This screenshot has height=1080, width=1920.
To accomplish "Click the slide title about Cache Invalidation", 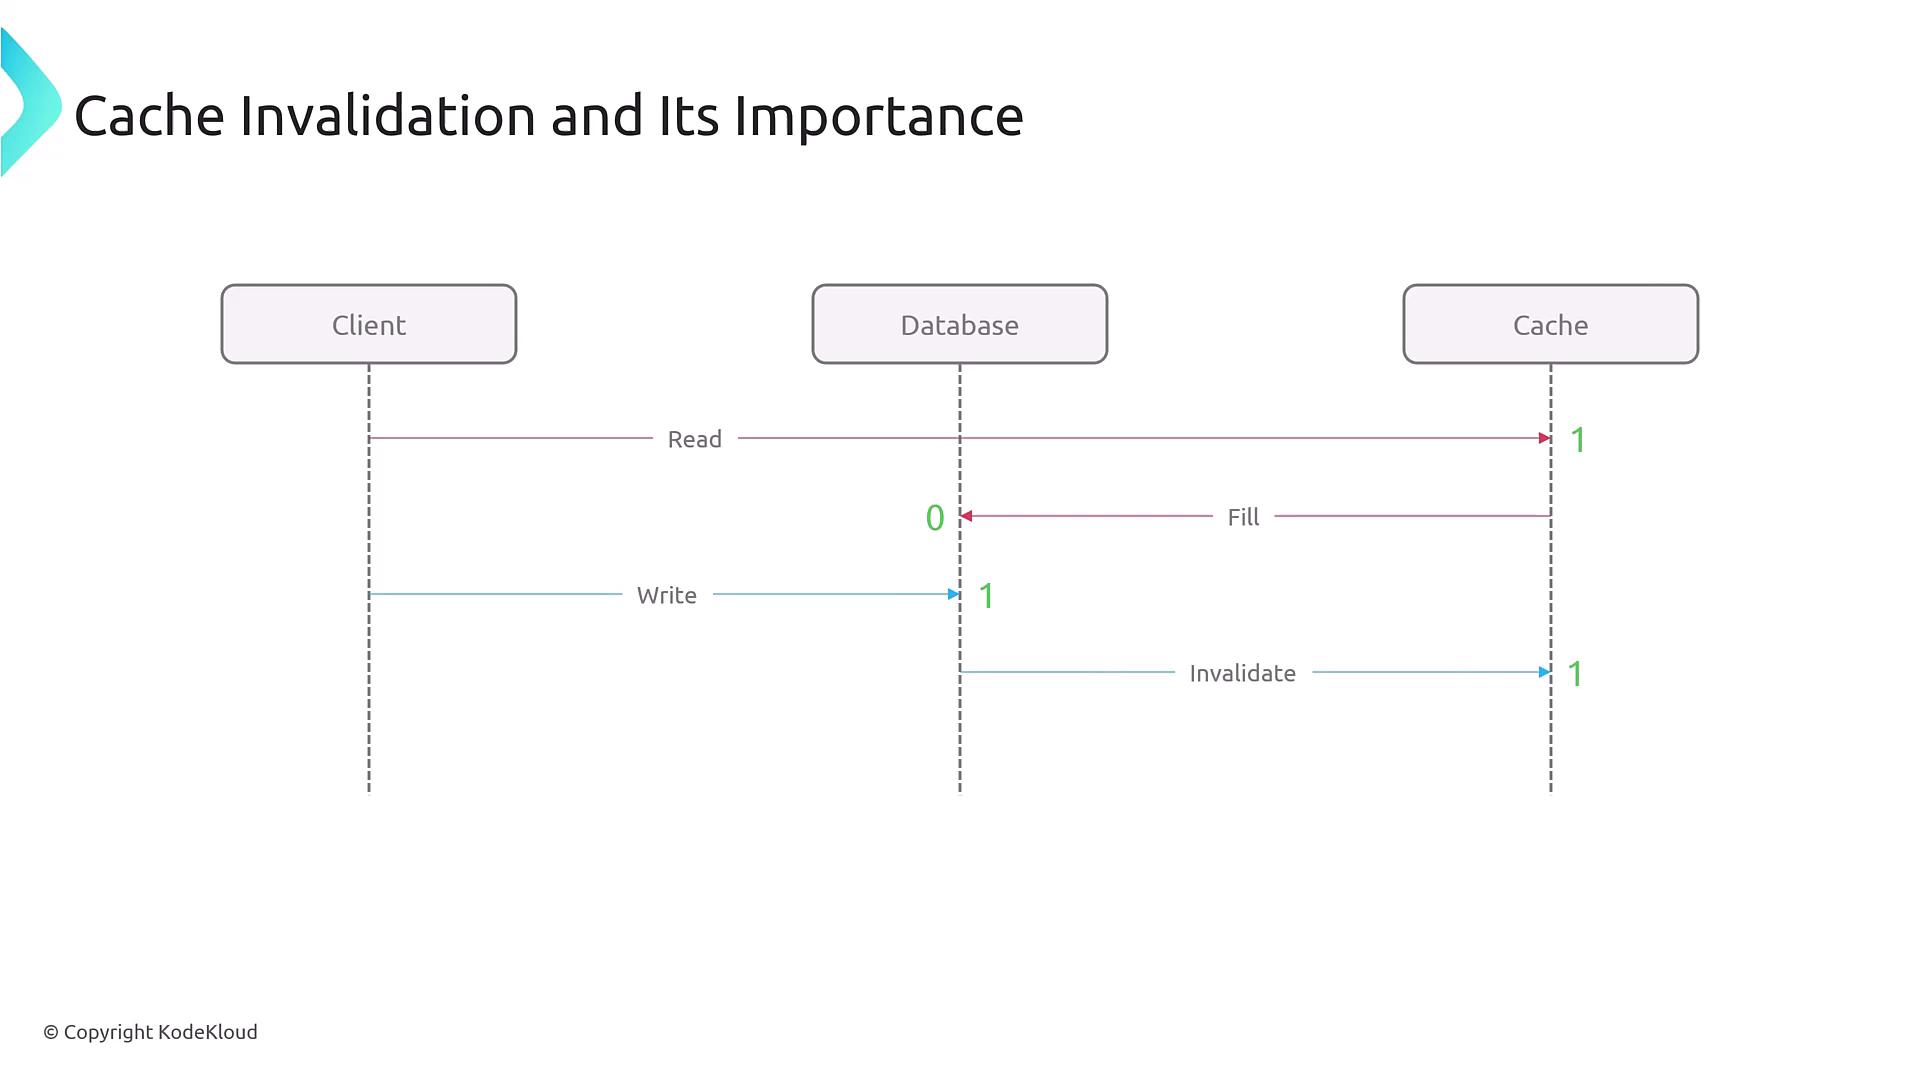I will coord(548,115).
